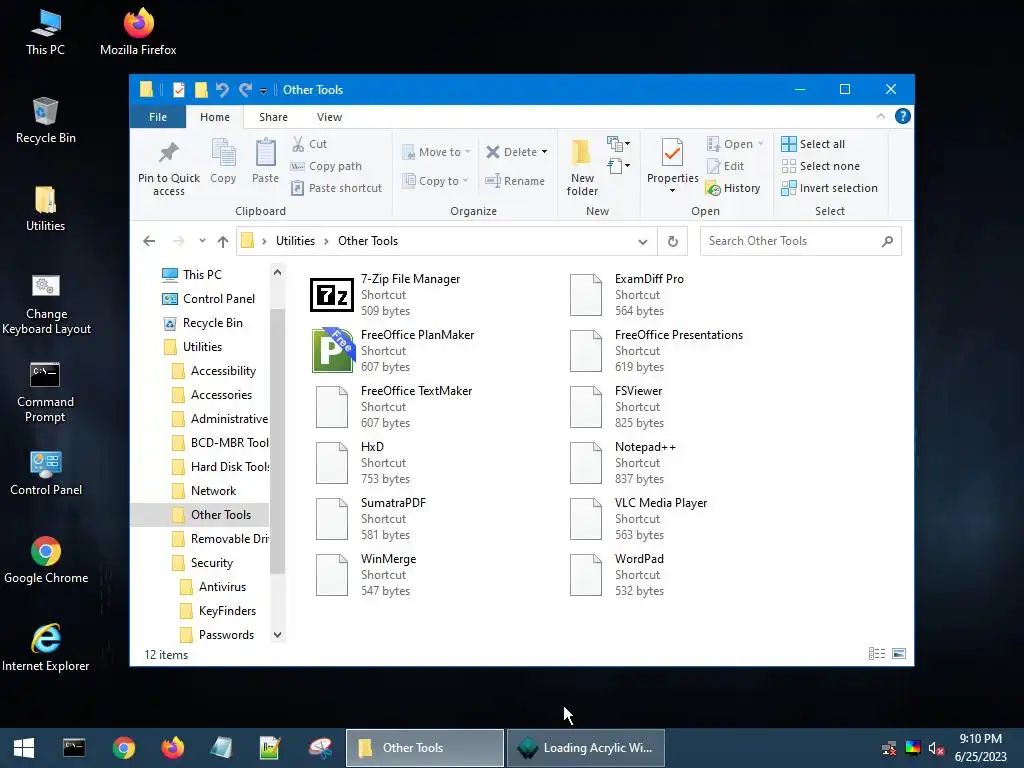Collapse the ribbon with the chevron
Screen dimensions: 1024x768
tap(881, 116)
